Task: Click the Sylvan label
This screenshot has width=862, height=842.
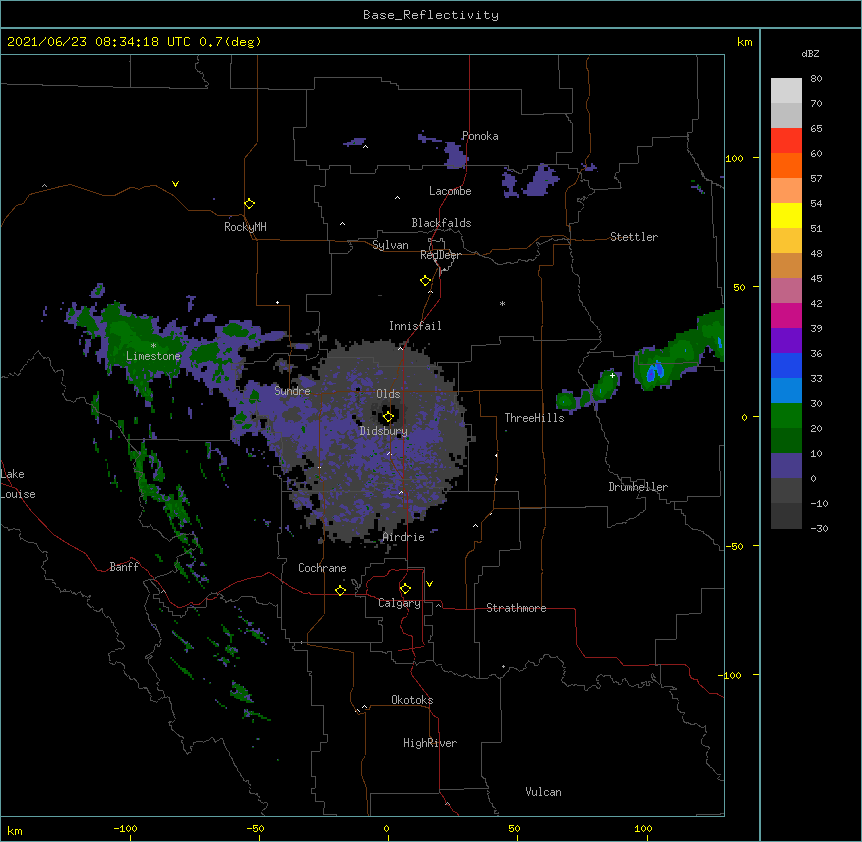Action: (x=390, y=245)
